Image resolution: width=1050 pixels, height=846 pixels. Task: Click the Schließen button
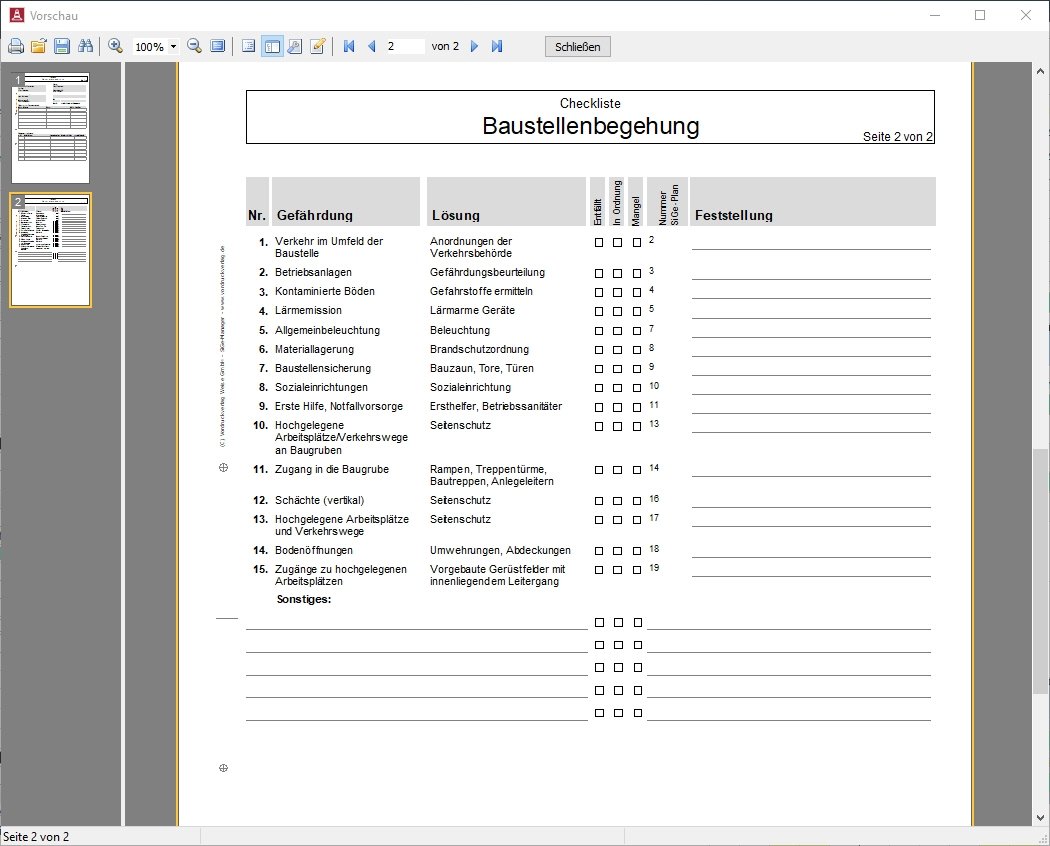pos(577,47)
